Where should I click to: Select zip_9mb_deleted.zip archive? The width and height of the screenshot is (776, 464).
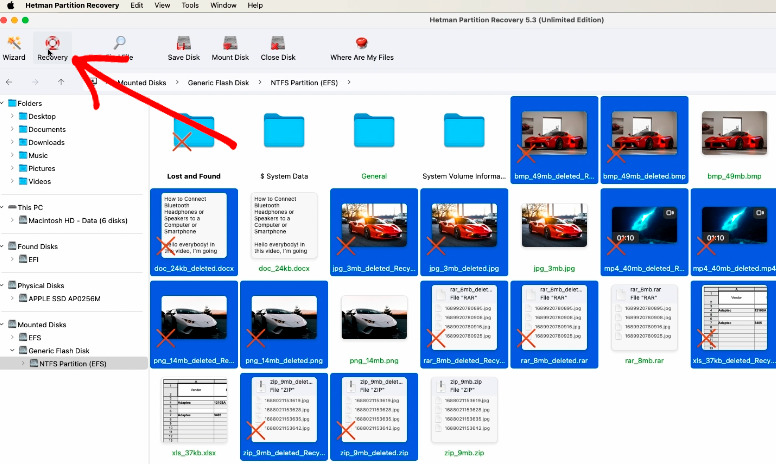click(374, 417)
